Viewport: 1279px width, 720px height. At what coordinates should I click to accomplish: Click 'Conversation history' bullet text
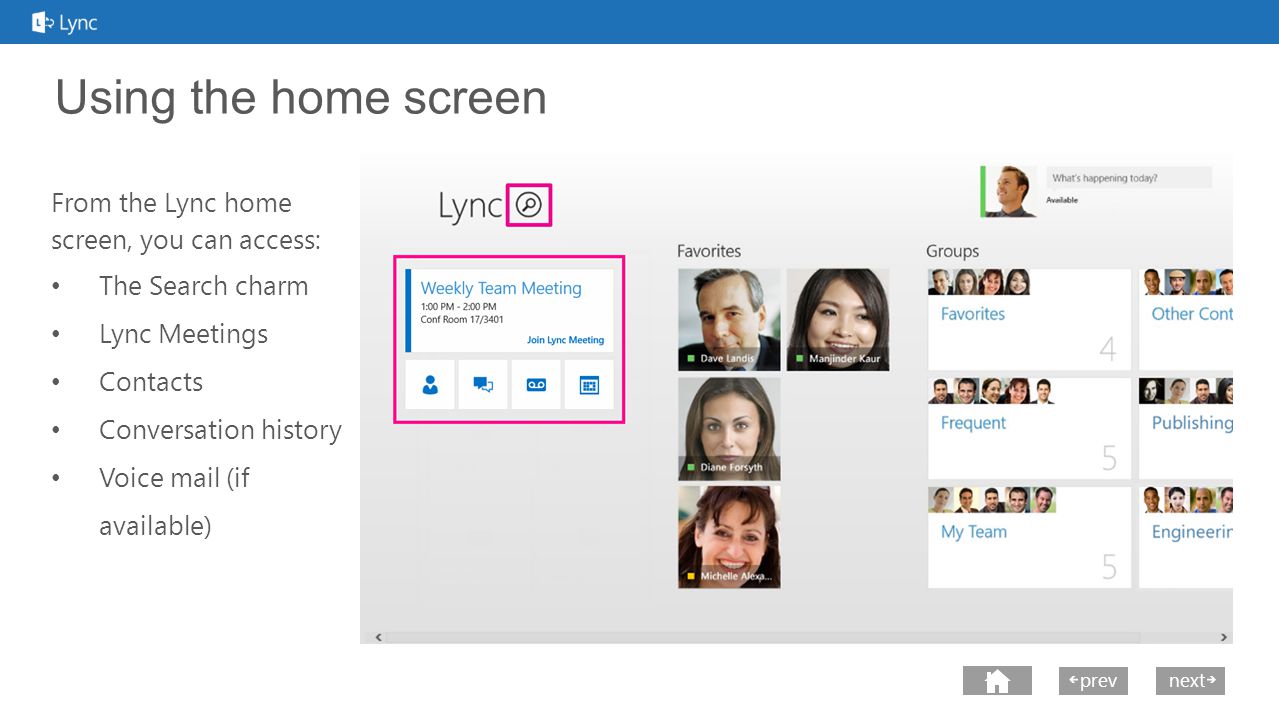220,430
